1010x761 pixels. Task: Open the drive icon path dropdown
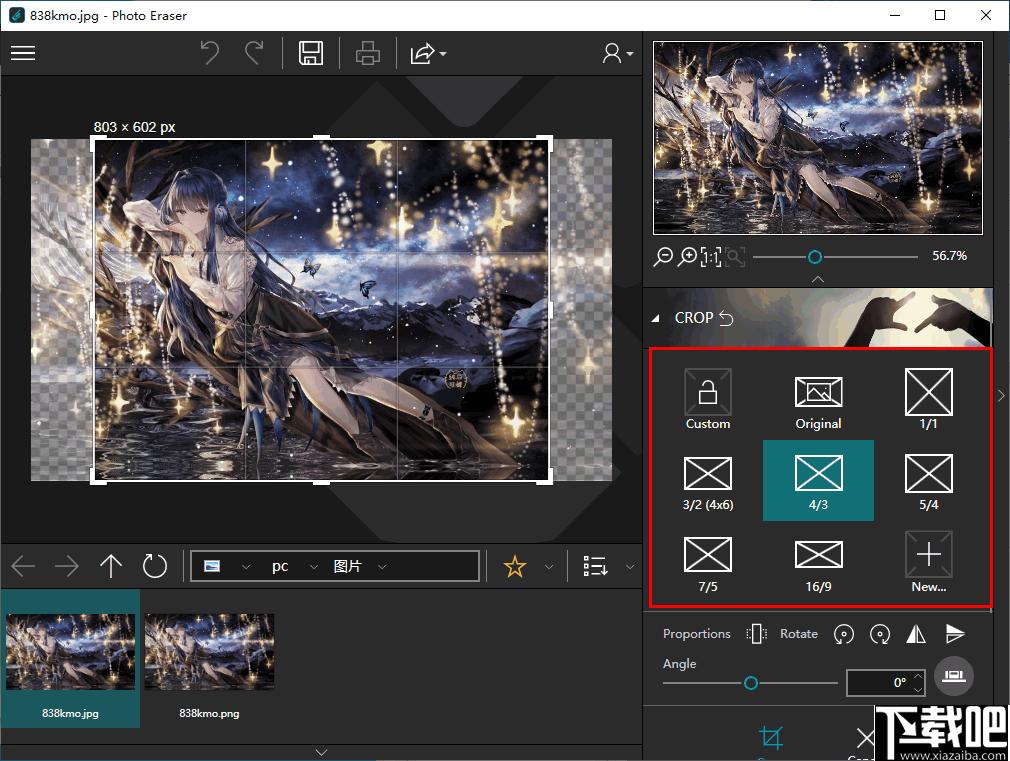[245, 567]
